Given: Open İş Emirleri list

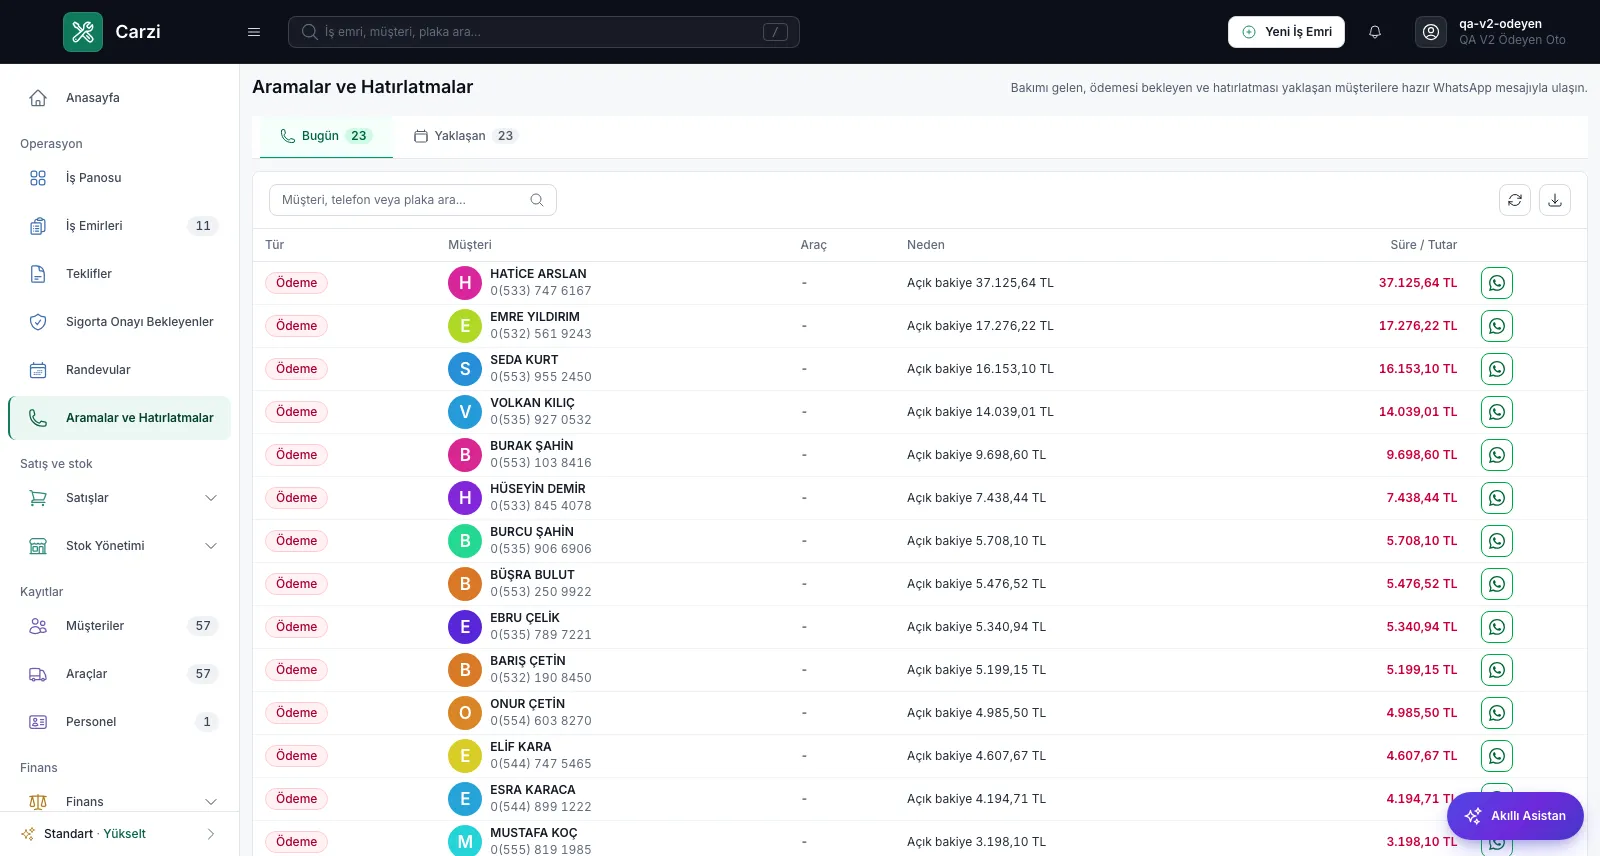Looking at the screenshot, I should (120, 226).
